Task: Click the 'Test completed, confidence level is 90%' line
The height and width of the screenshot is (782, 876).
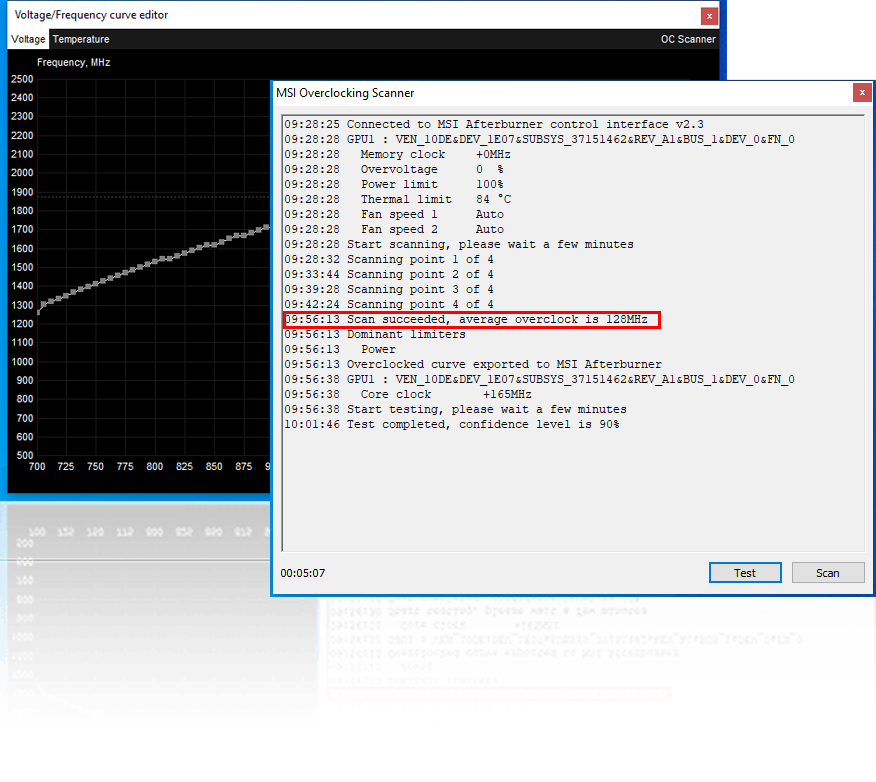Action: pyautogui.click(x=451, y=425)
